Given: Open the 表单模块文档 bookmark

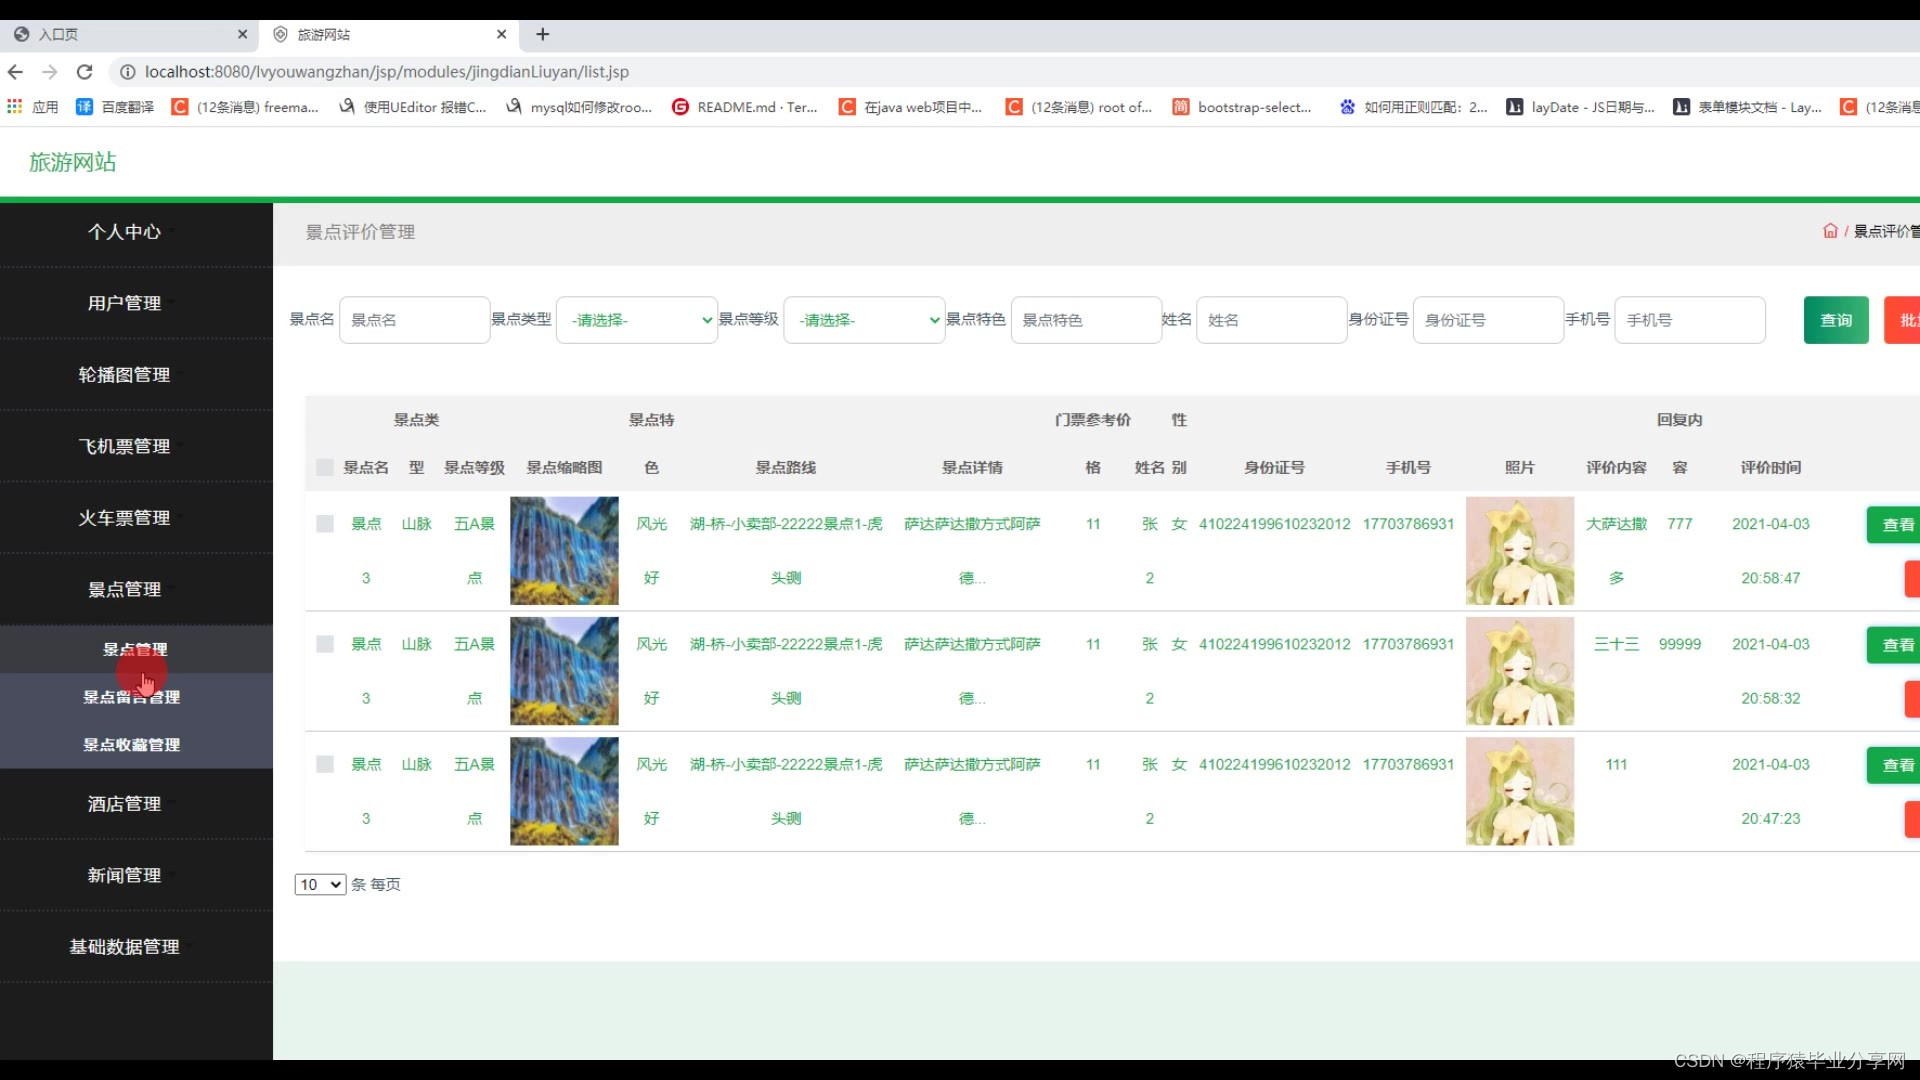Looking at the screenshot, I should point(1748,107).
